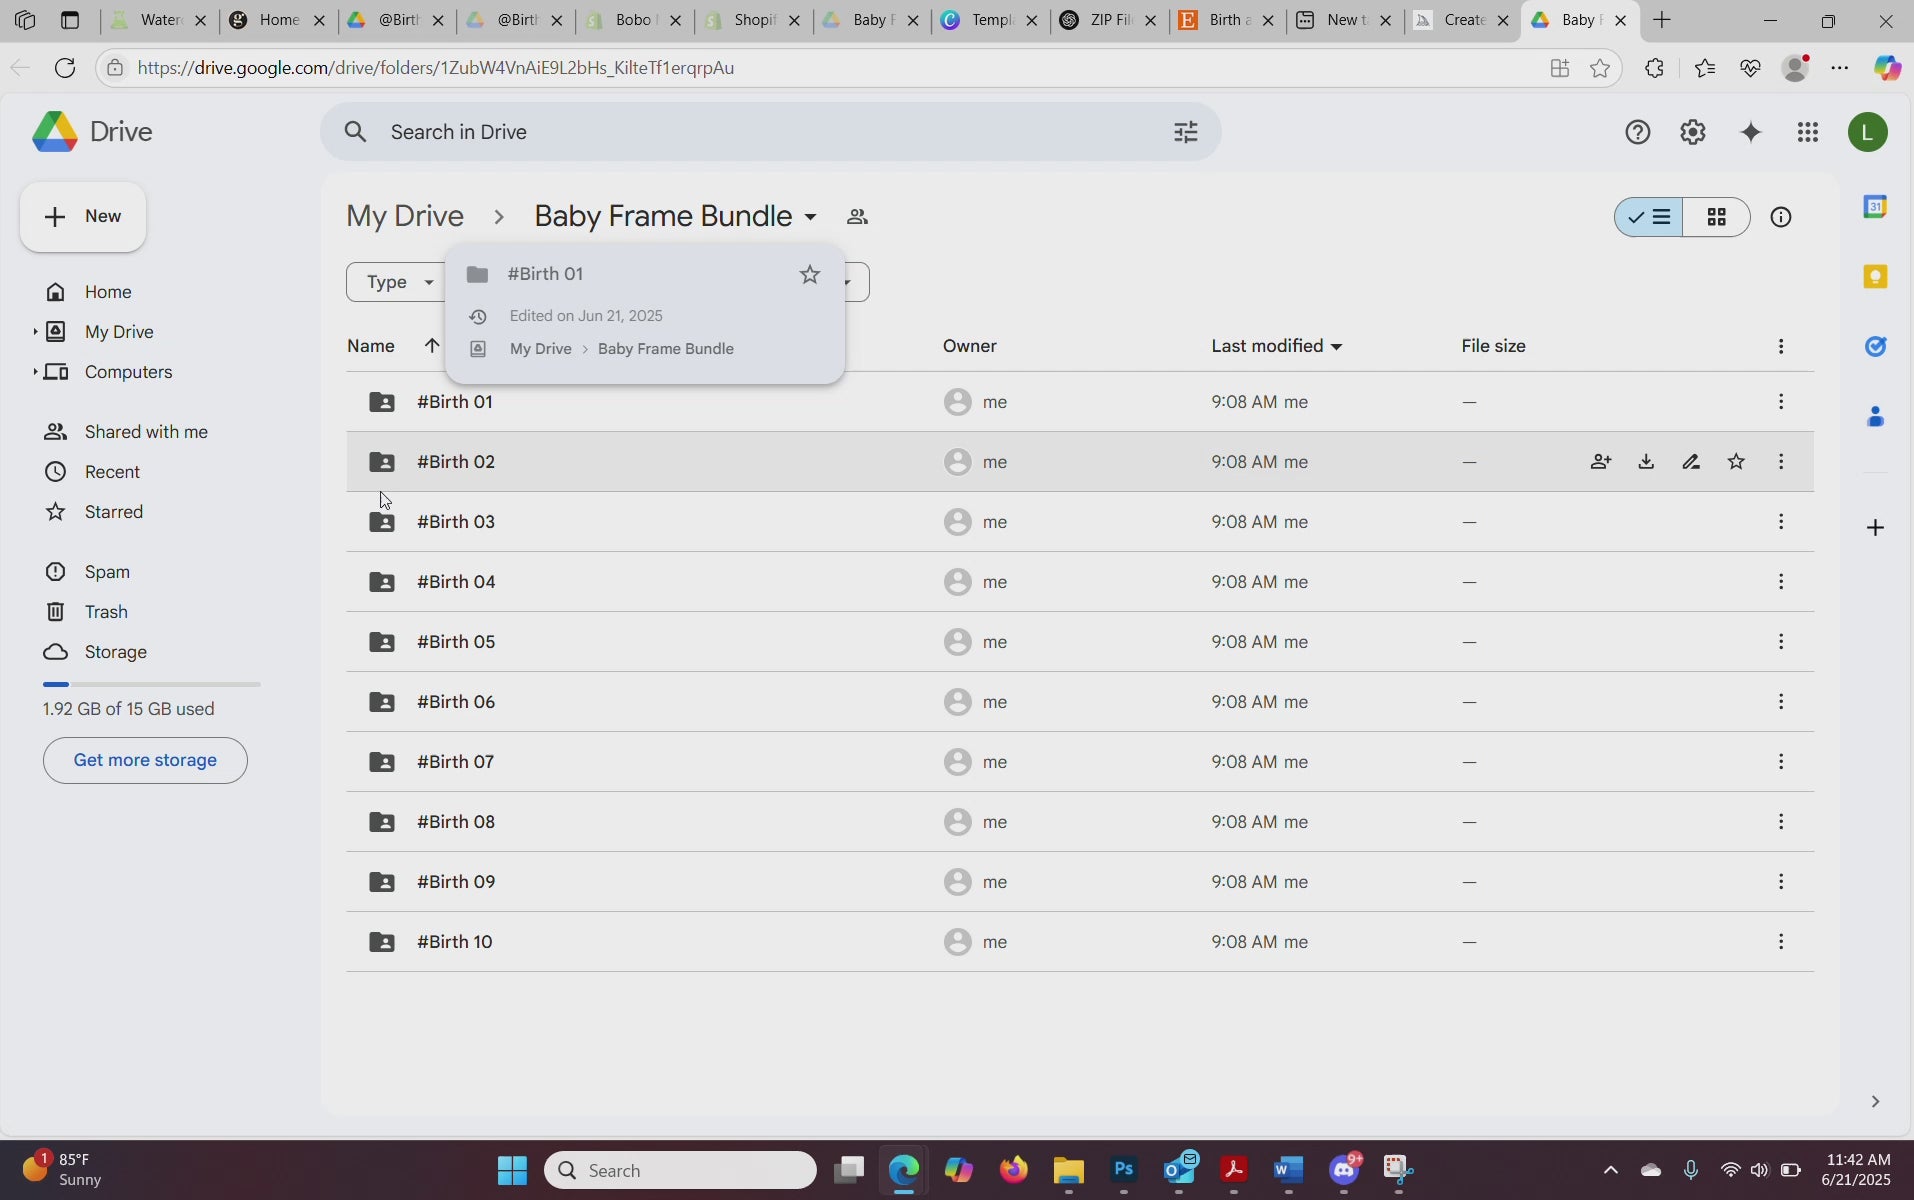The height and width of the screenshot is (1200, 1914).
Task: Reverse name sort direction arrow
Action: 432,345
